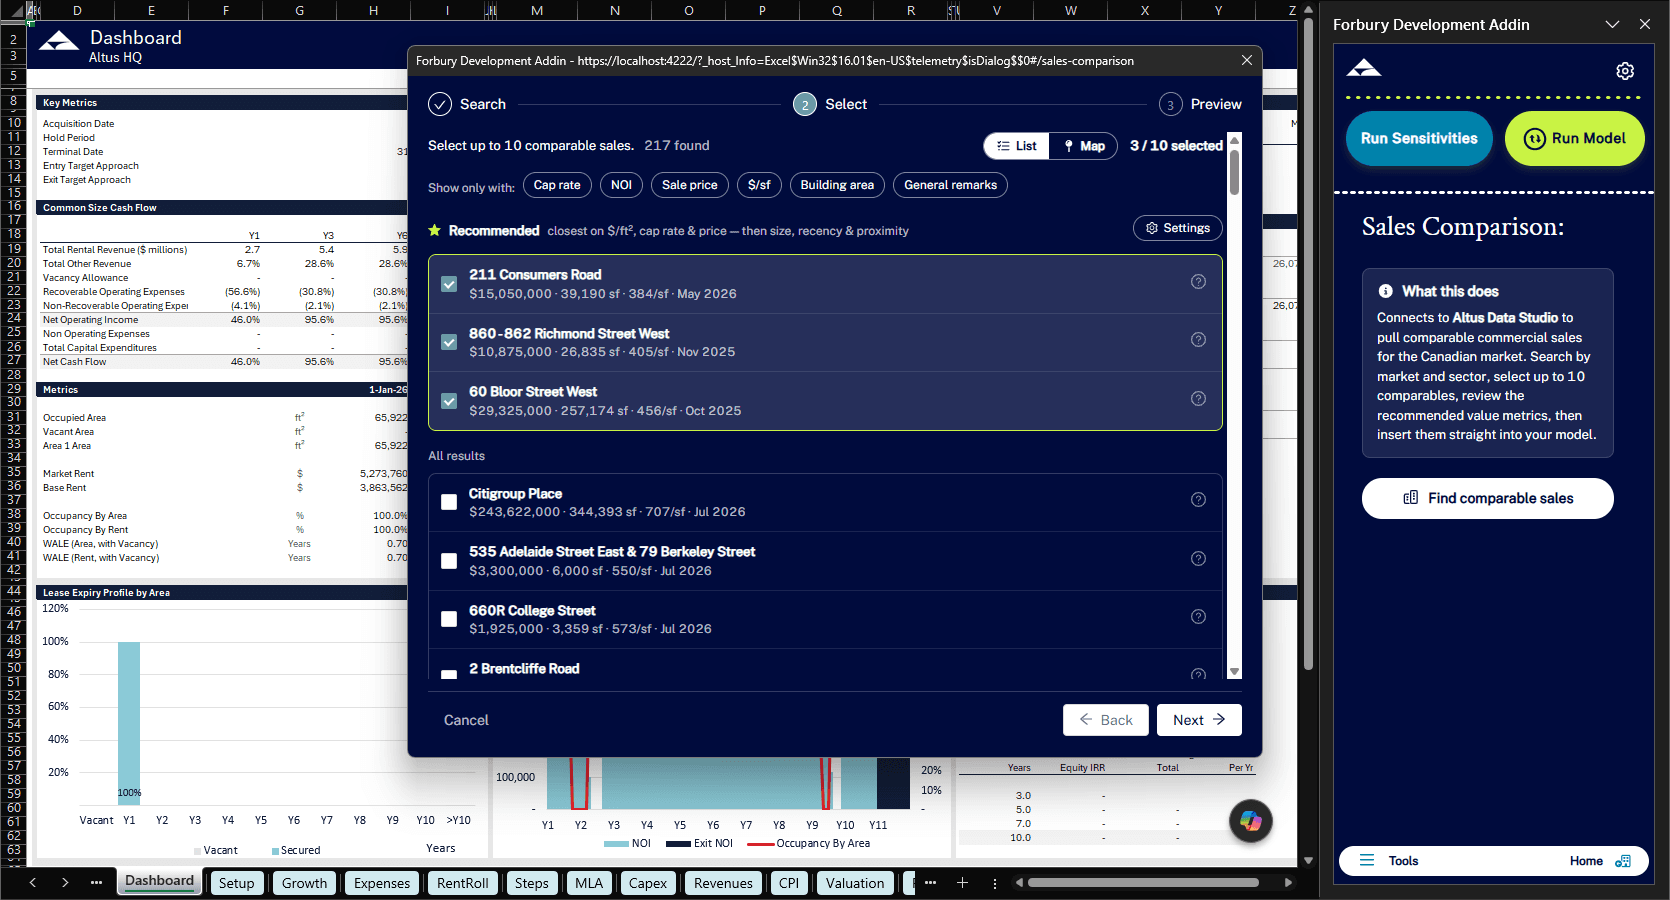Click the worksheet scroll-down arrow
This screenshot has height=900, width=1670.
[1308, 860]
